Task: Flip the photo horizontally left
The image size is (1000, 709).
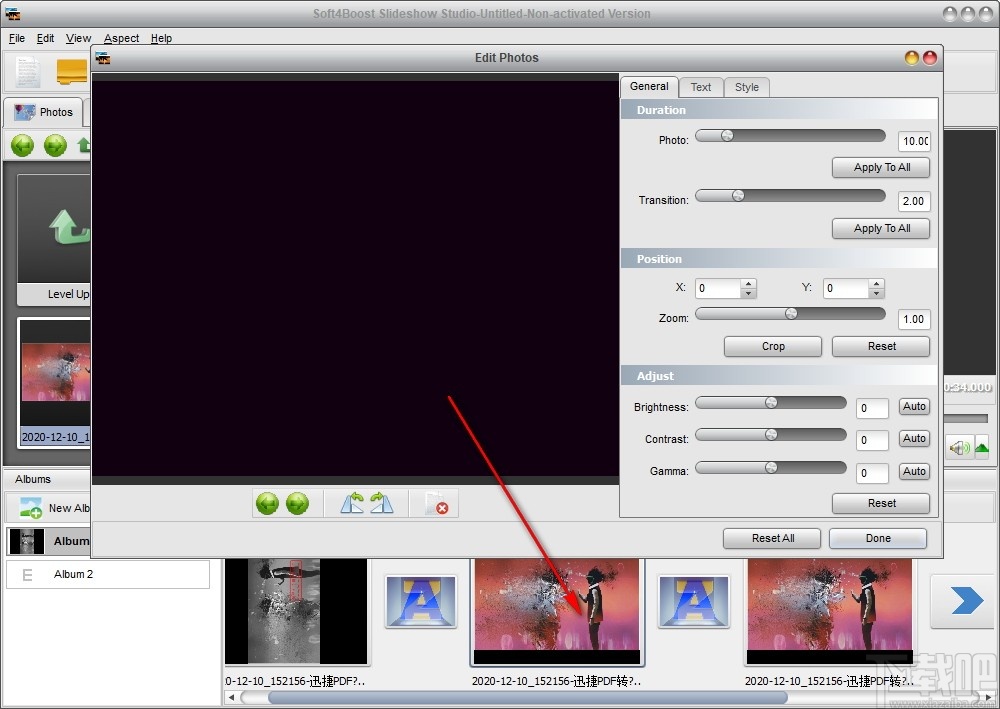Action: pyautogui.click(x=351, y=503)
